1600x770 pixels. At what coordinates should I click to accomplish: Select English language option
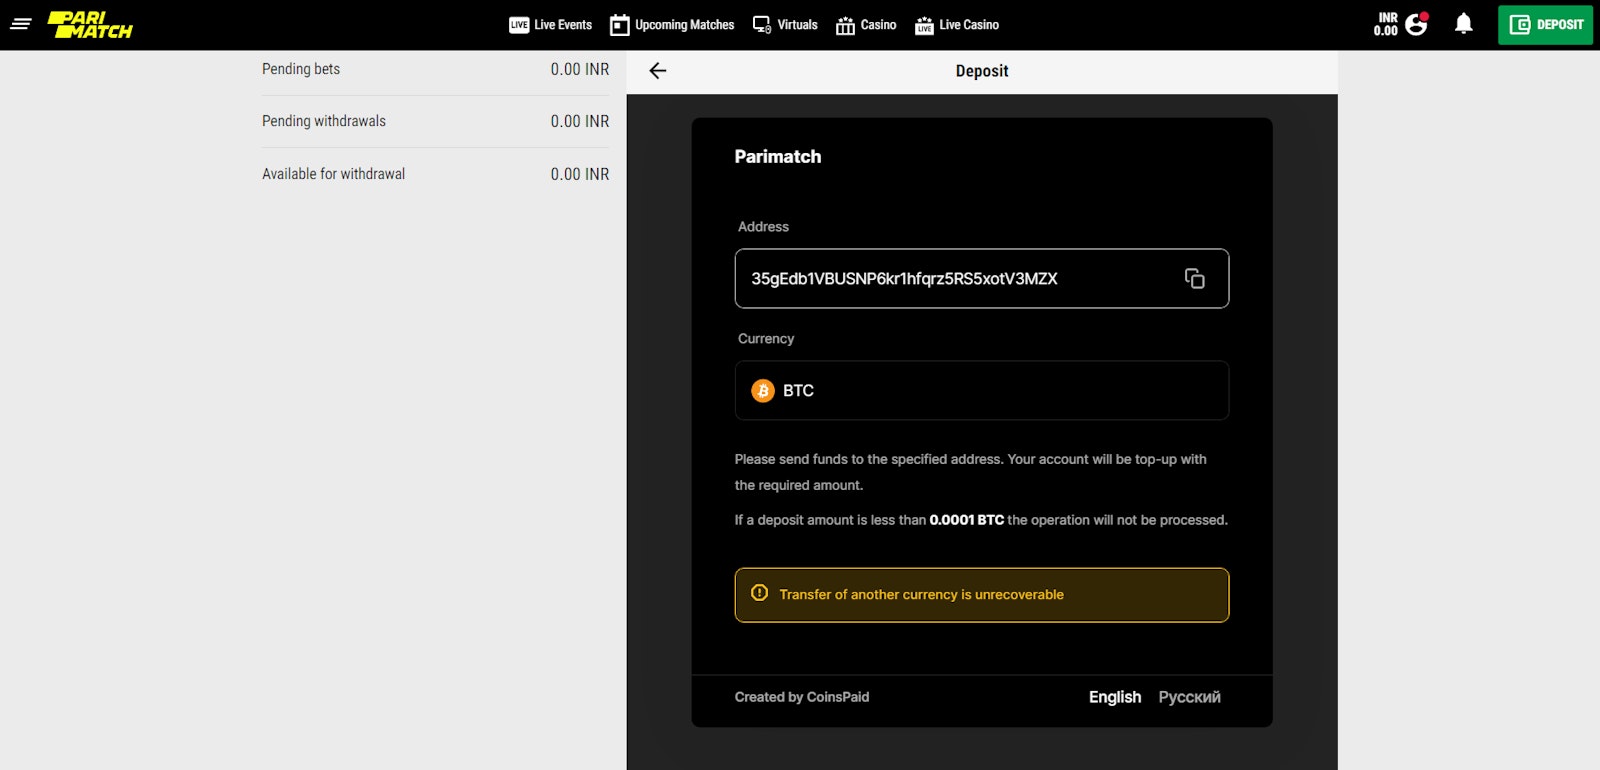pos(1114,697)
